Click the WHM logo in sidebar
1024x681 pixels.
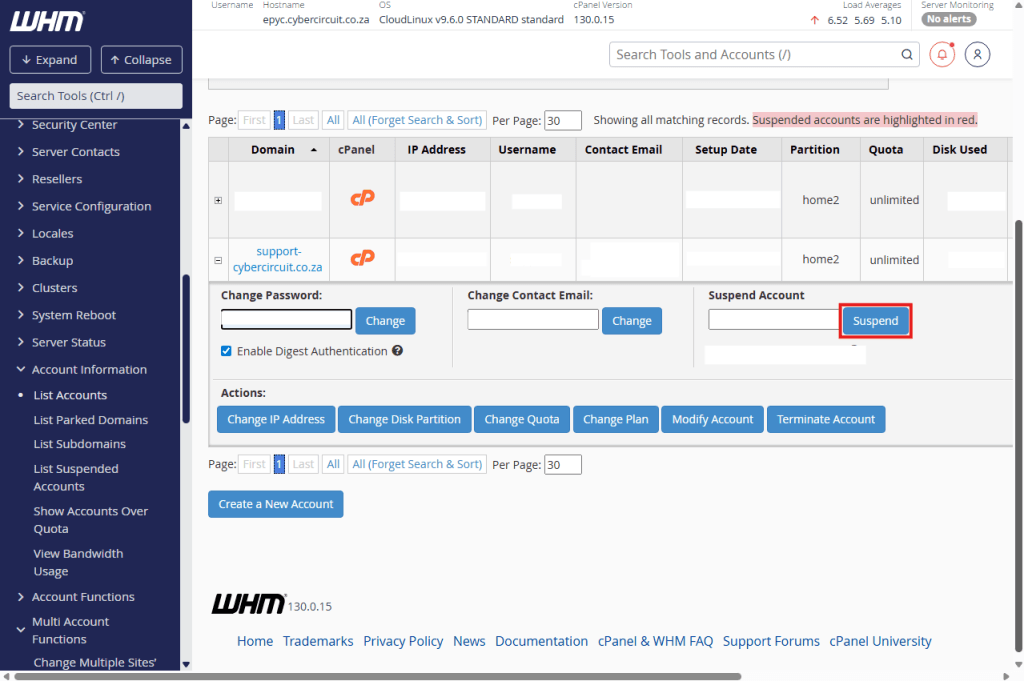point(48,21)
